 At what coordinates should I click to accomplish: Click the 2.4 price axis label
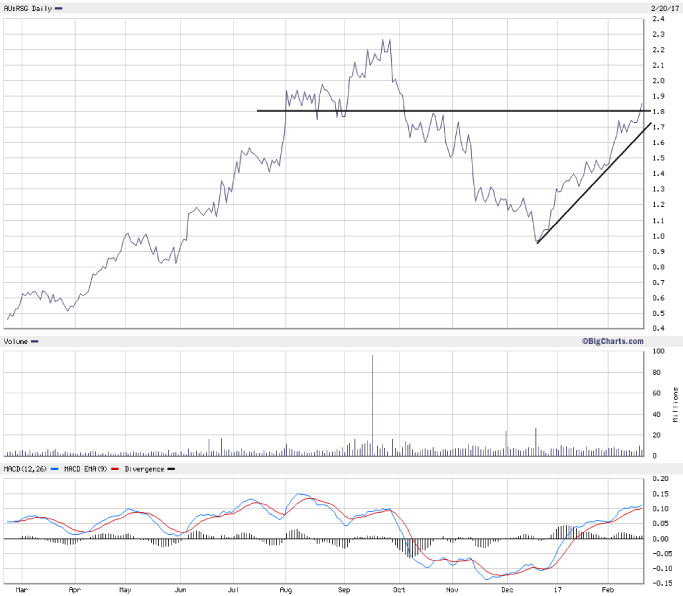[x=660, y=19]
